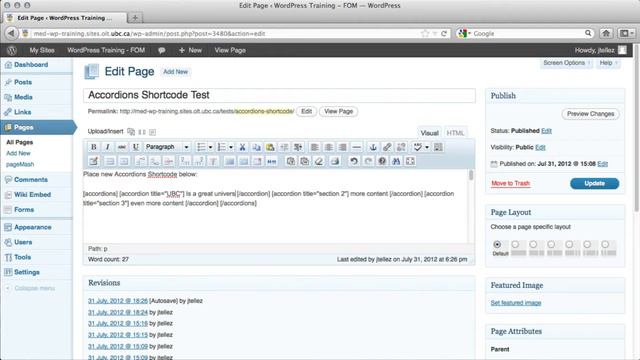
Task: Open Appearance in sidebar menu
Action: (33, 227)
